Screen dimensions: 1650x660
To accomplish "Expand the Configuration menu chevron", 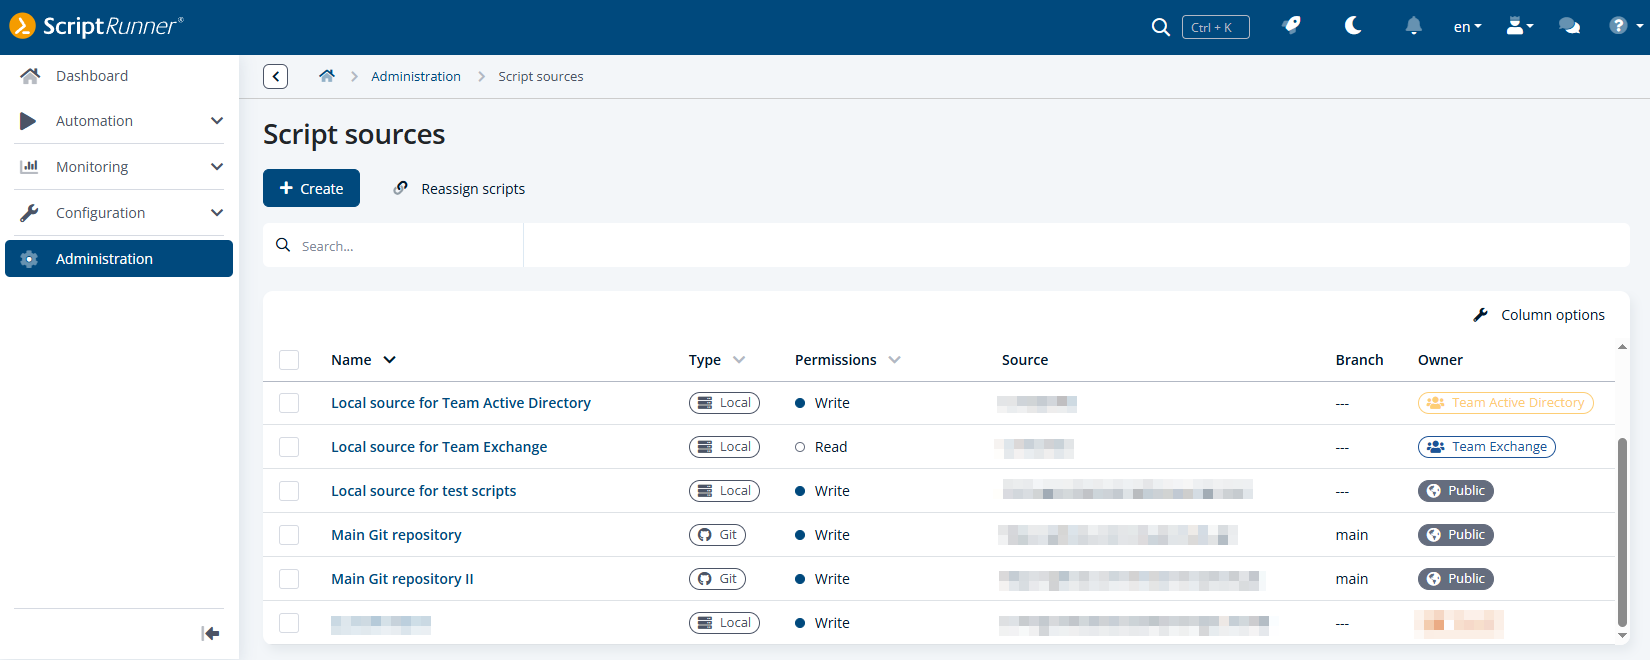I will point(217,213).
